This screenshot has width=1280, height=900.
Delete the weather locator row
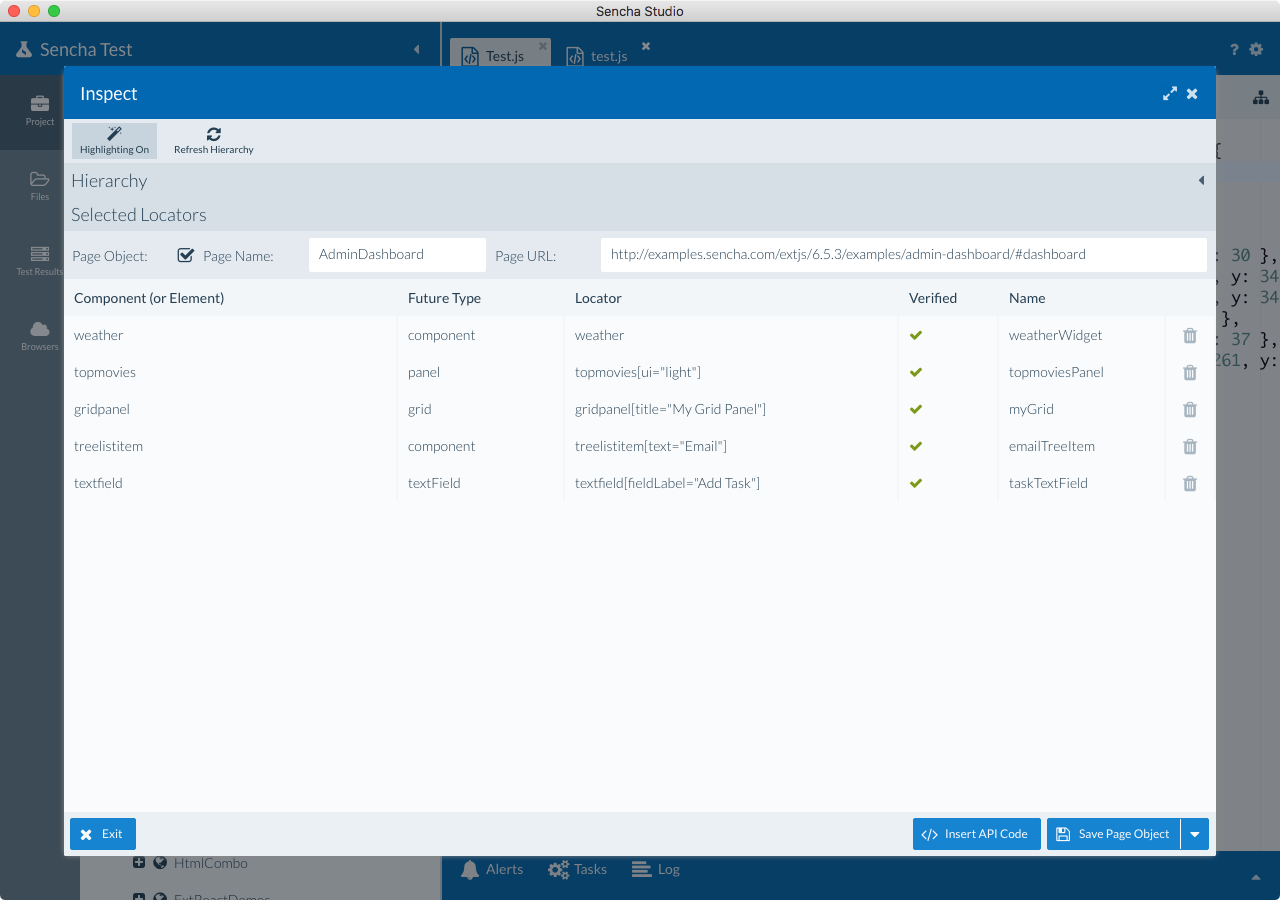click(1189, 336)
